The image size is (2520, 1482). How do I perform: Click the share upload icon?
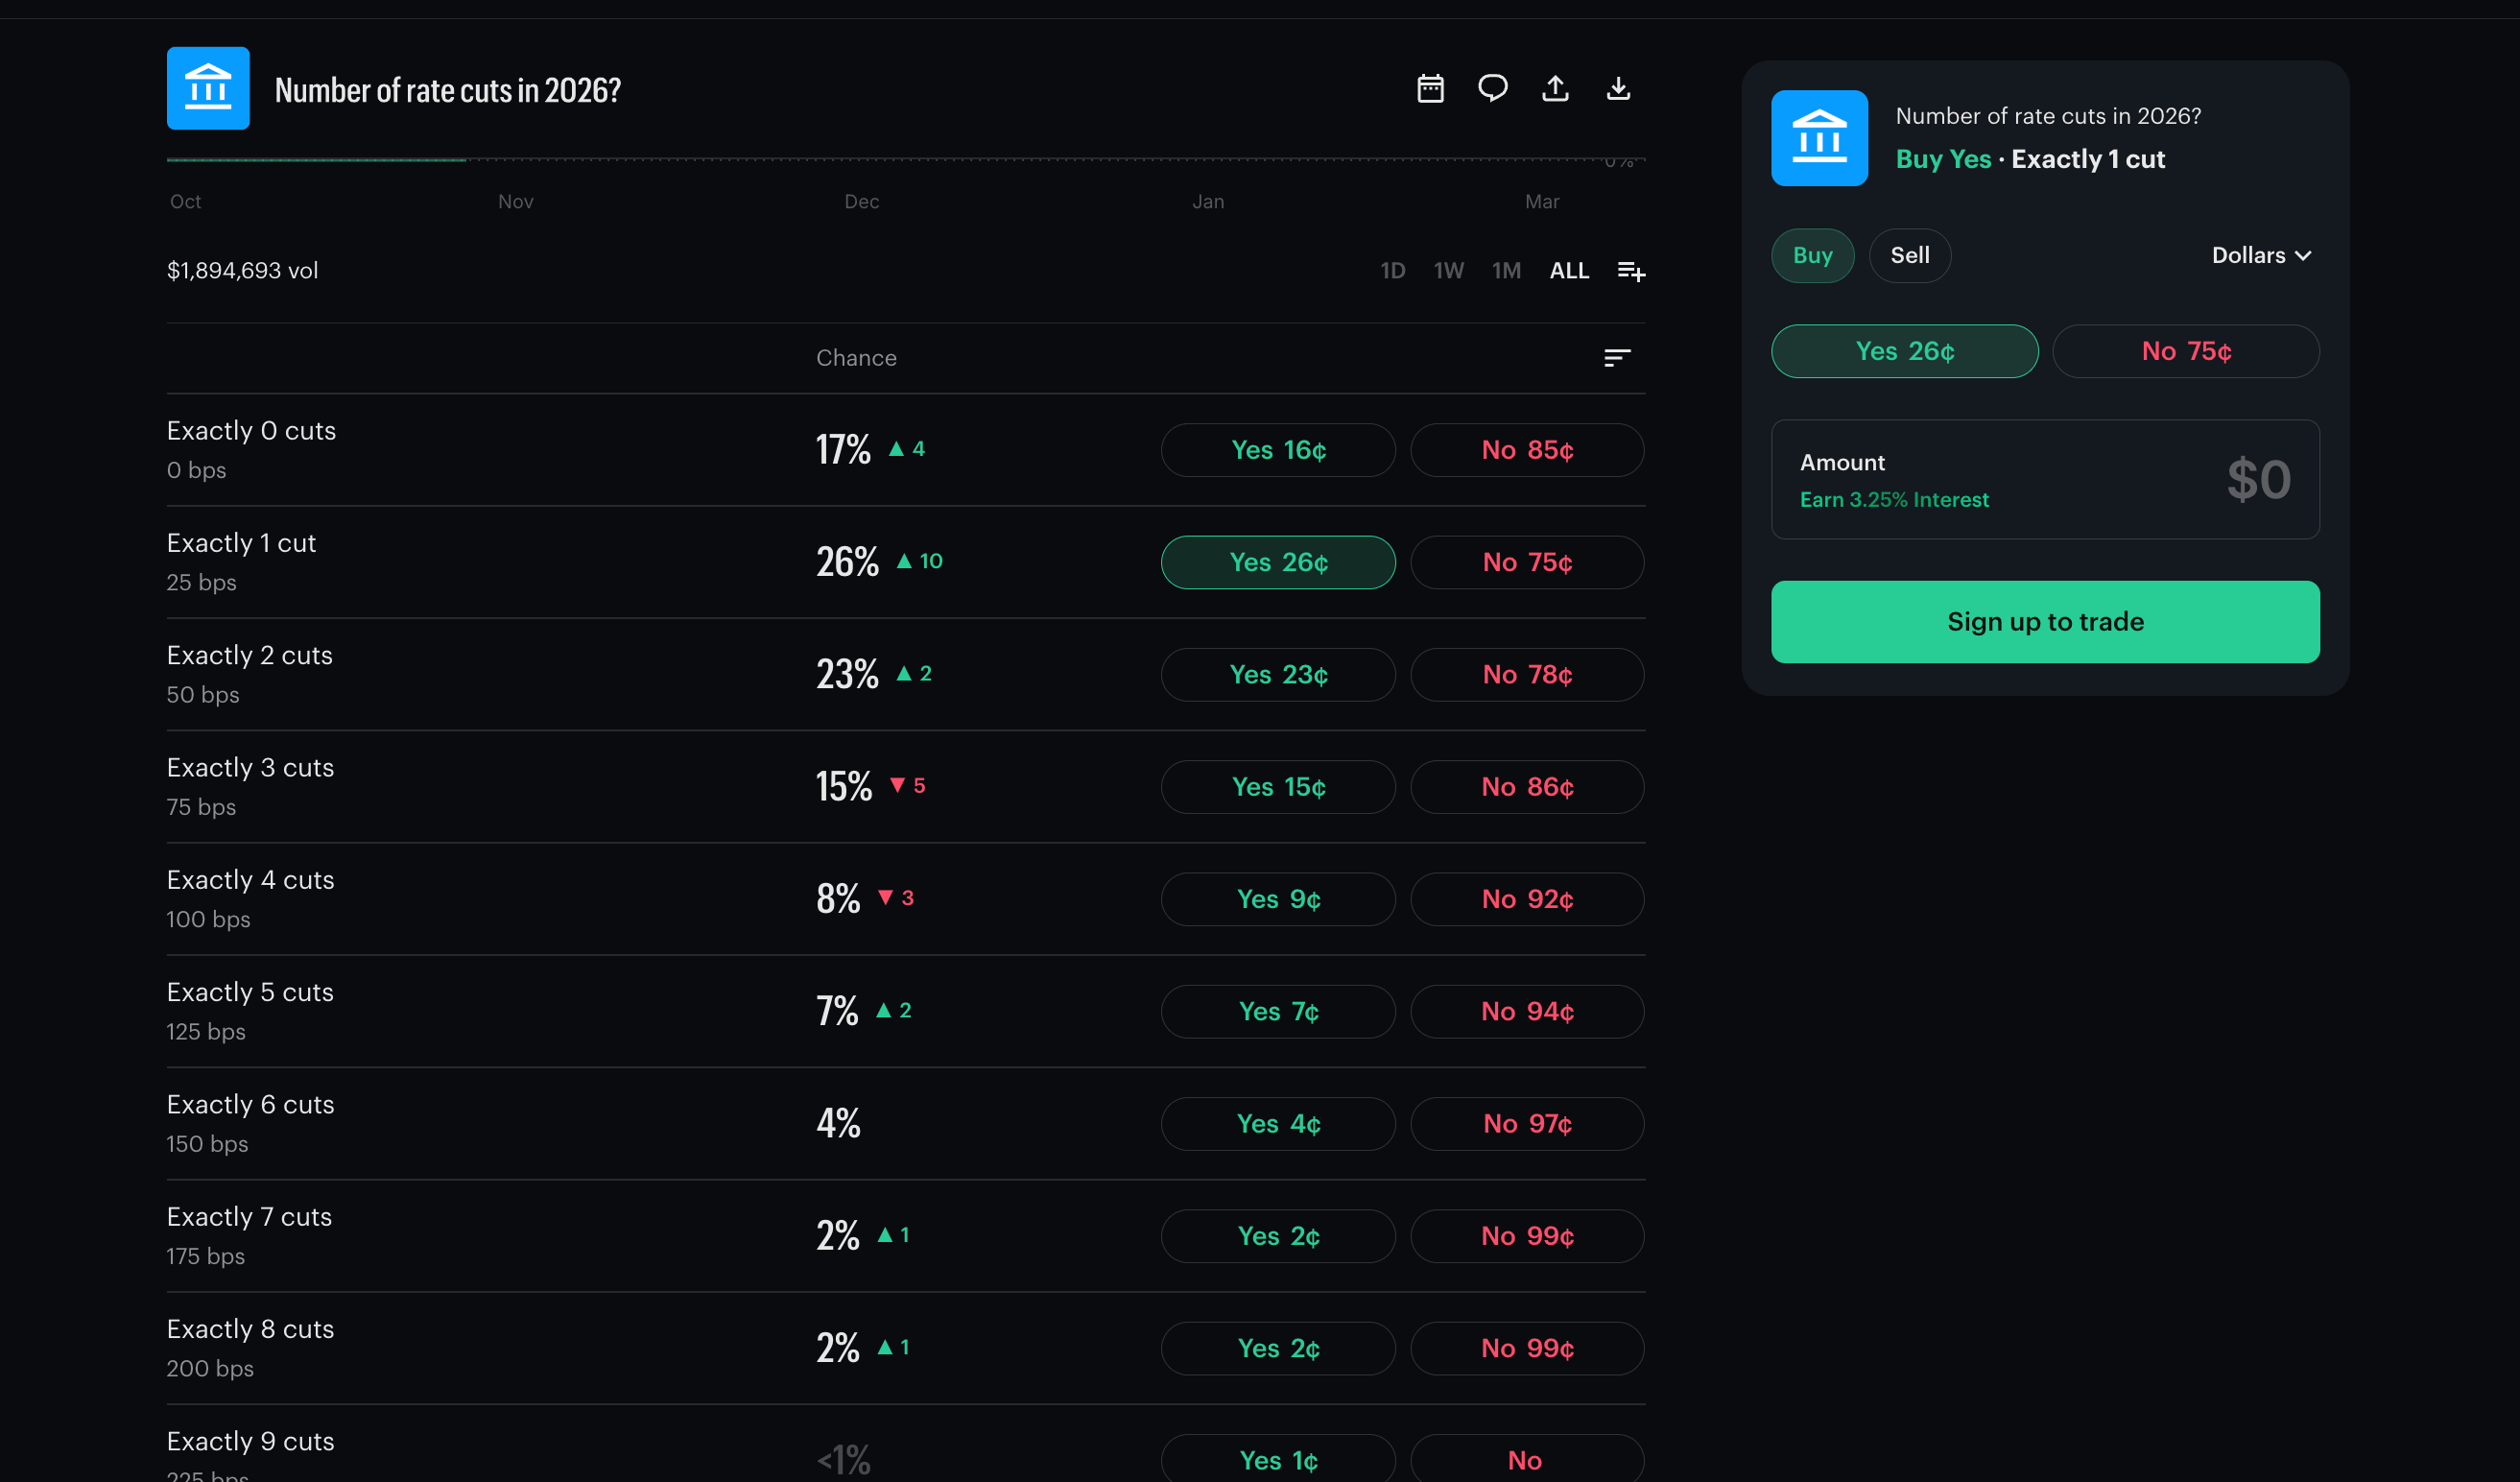click(x=1555, y=89)
